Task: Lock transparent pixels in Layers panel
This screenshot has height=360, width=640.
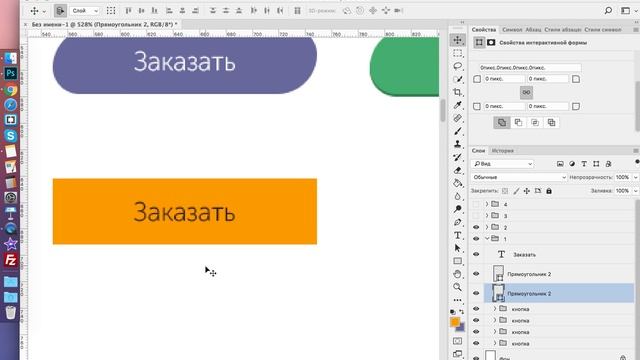Action: pos(505,191)
